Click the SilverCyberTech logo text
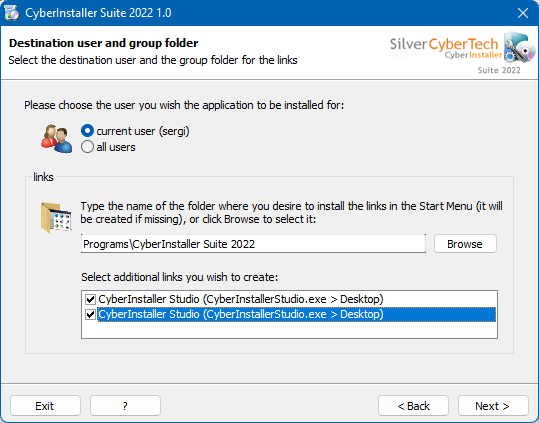 [x=444, y=45]
